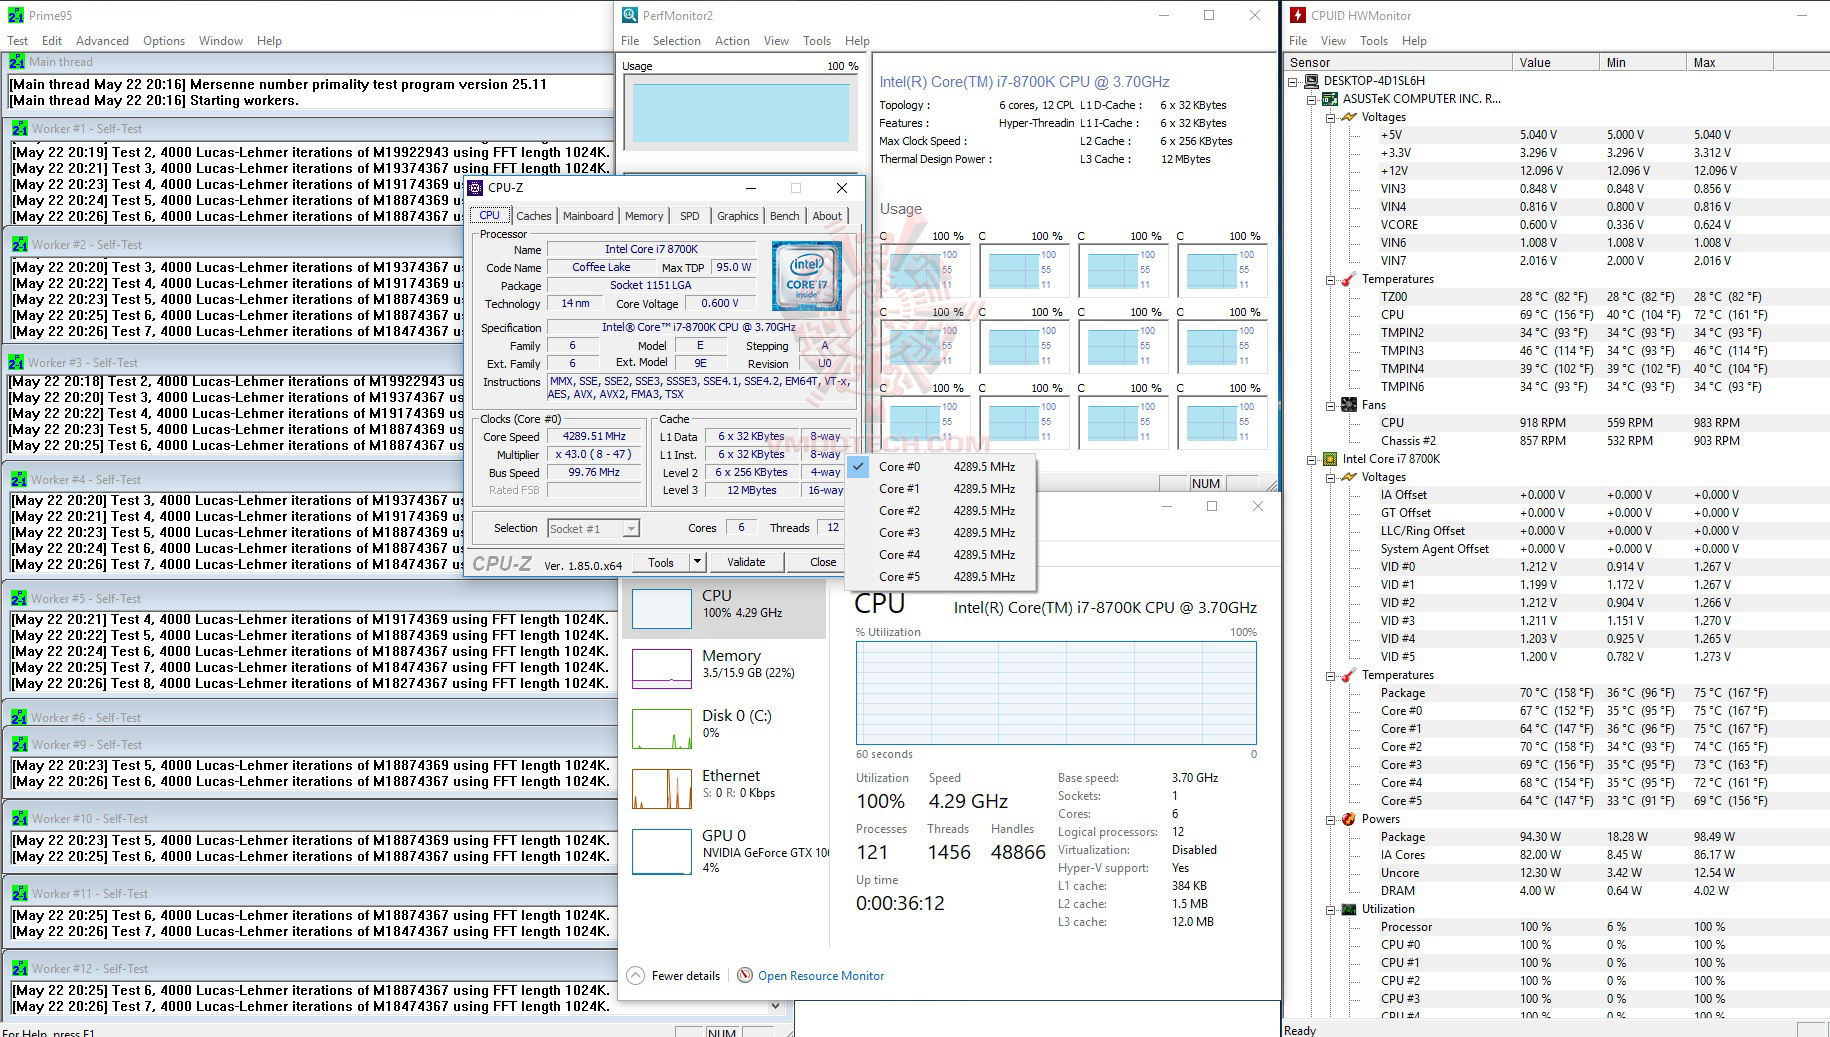This screenshot has width=1830, height=1037.
Task: Switch to the Graphics tab in CPU-Z
Action: (x=738, y=216)
